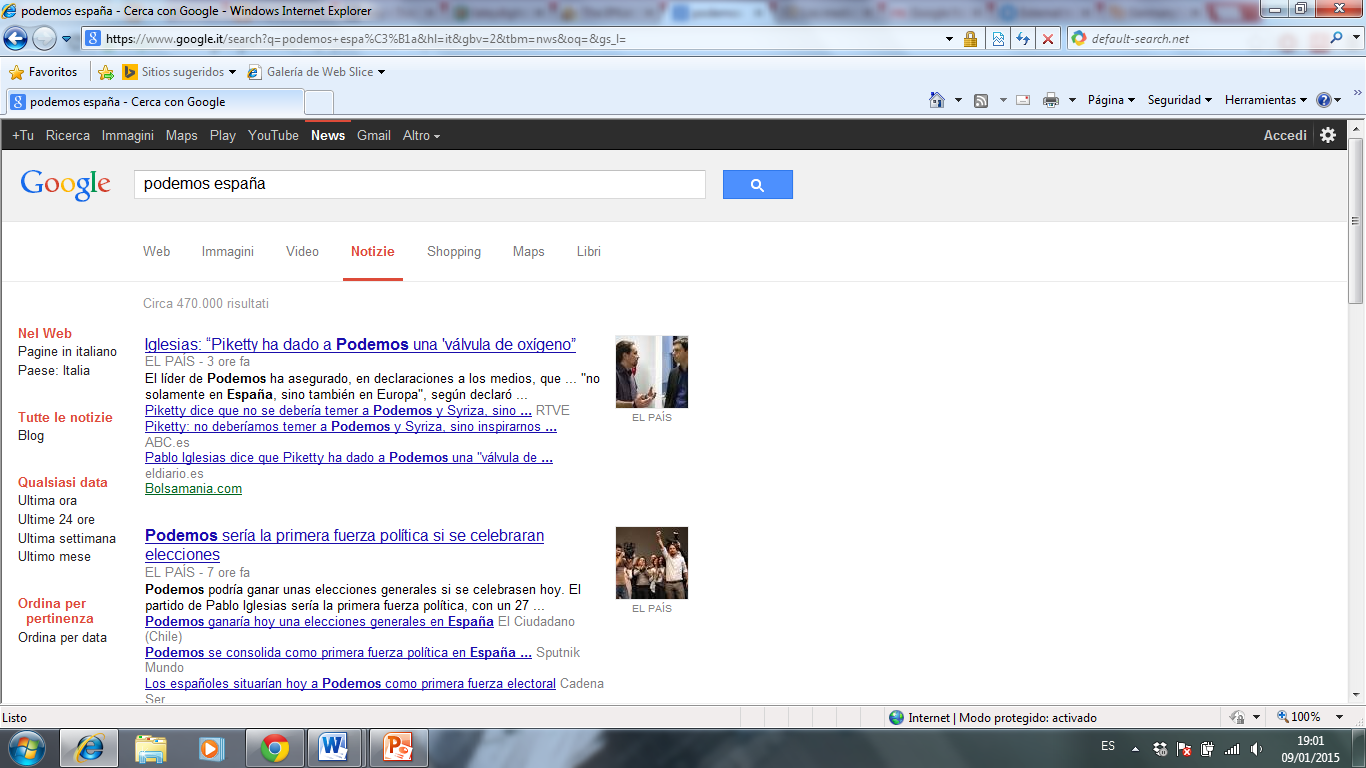Image resolution: width=1366 pixels, height=768 pixels.
Task: View the security lock icon report
Action: click(970, 39)
